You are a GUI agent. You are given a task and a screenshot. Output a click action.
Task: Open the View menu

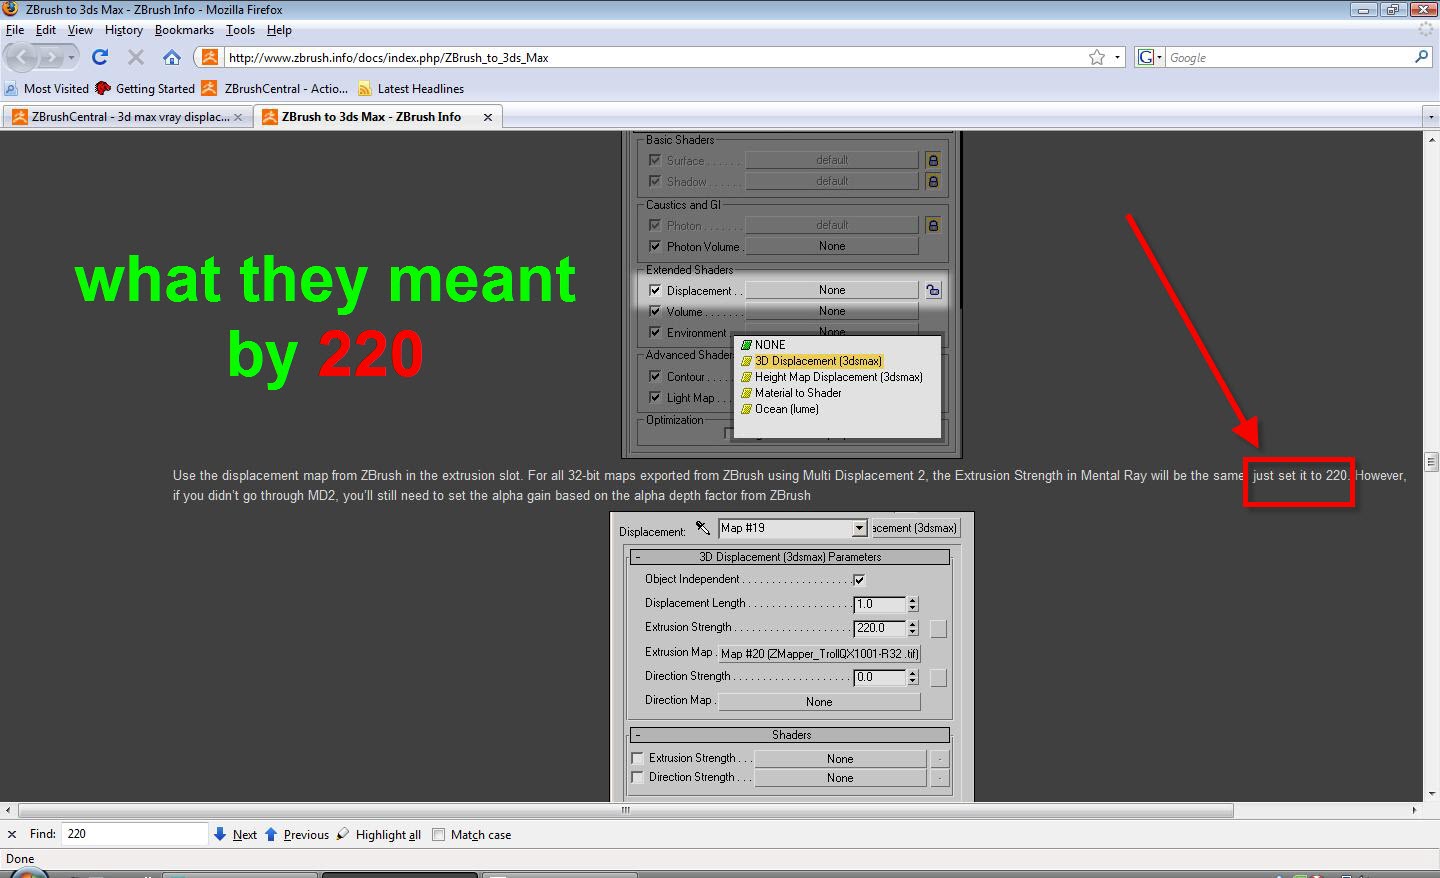coord(80,30)
